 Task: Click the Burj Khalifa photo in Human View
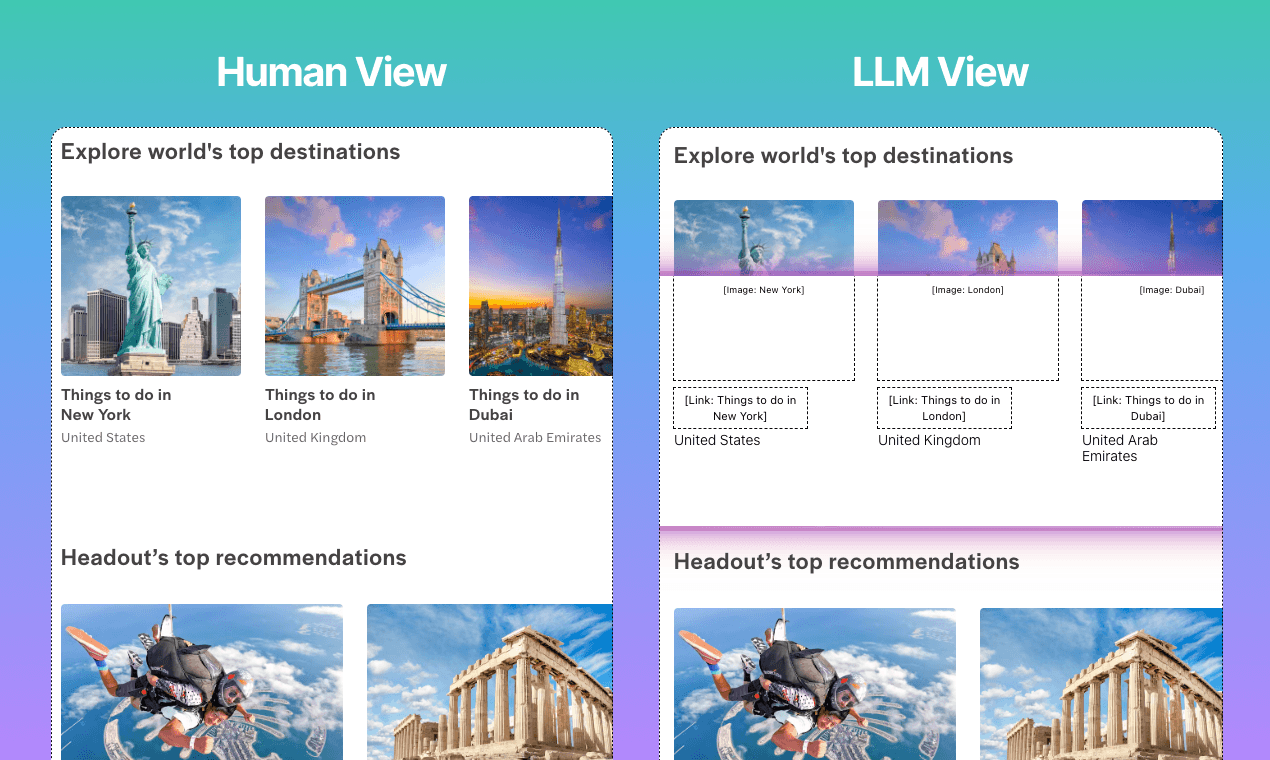[x=540, y=285]
